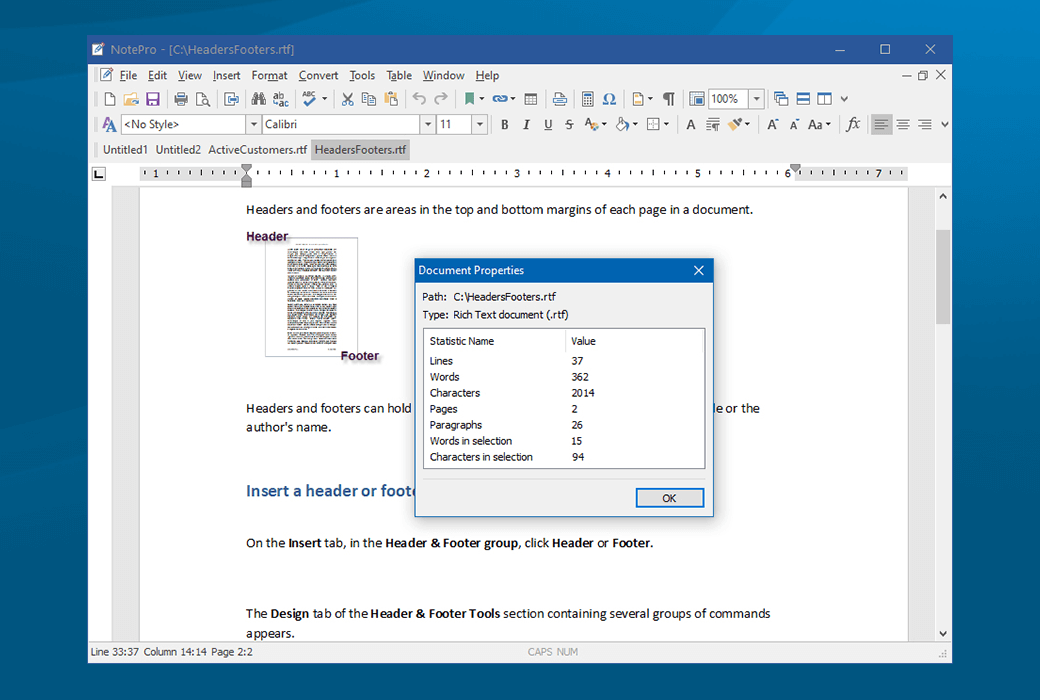Cut the selection with the scissors icon
Viewport: 1040px width, 700px height.
348,100
